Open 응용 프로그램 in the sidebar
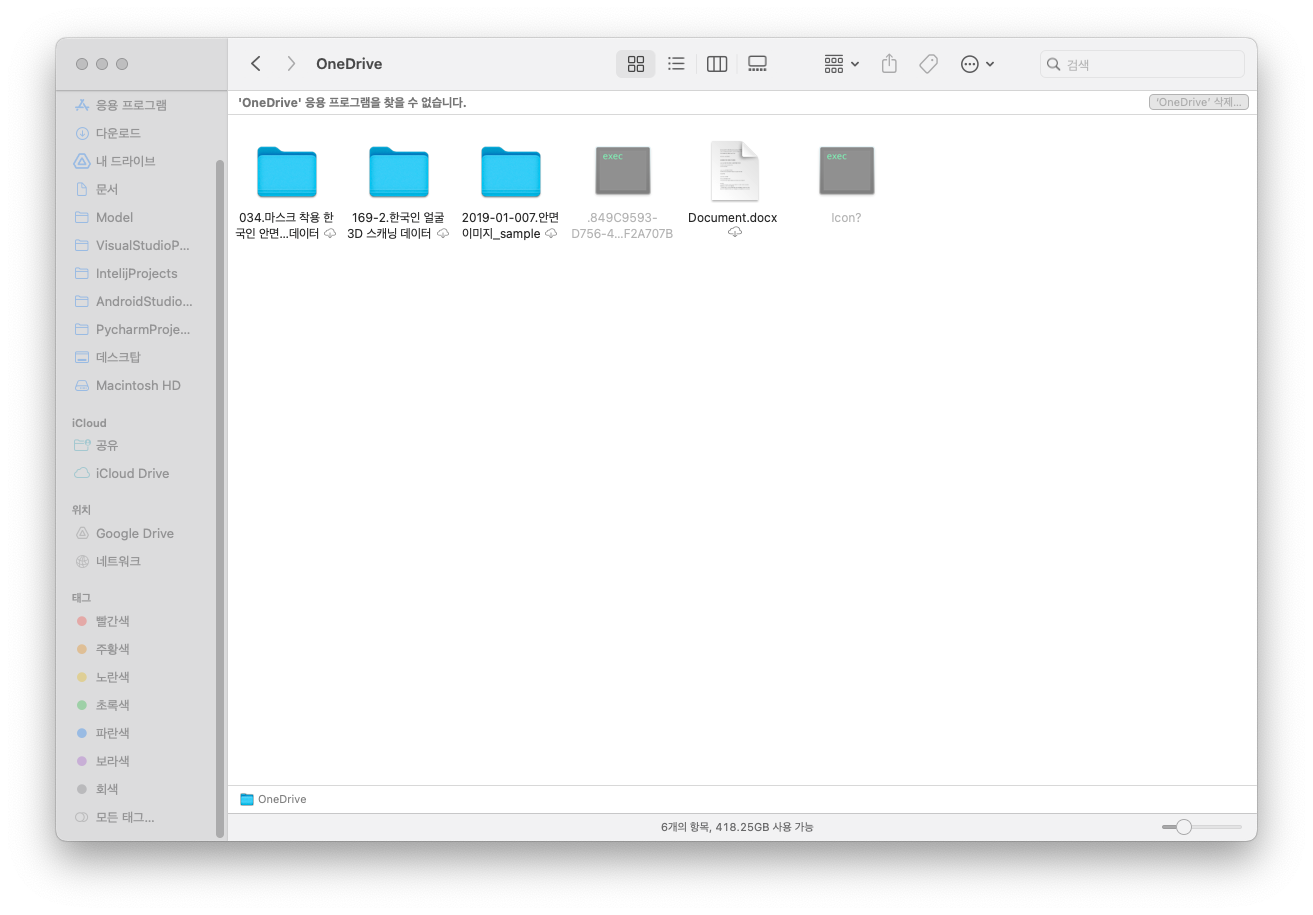Viewport: 1313px width, 915px height. click(x=131, y=105)
